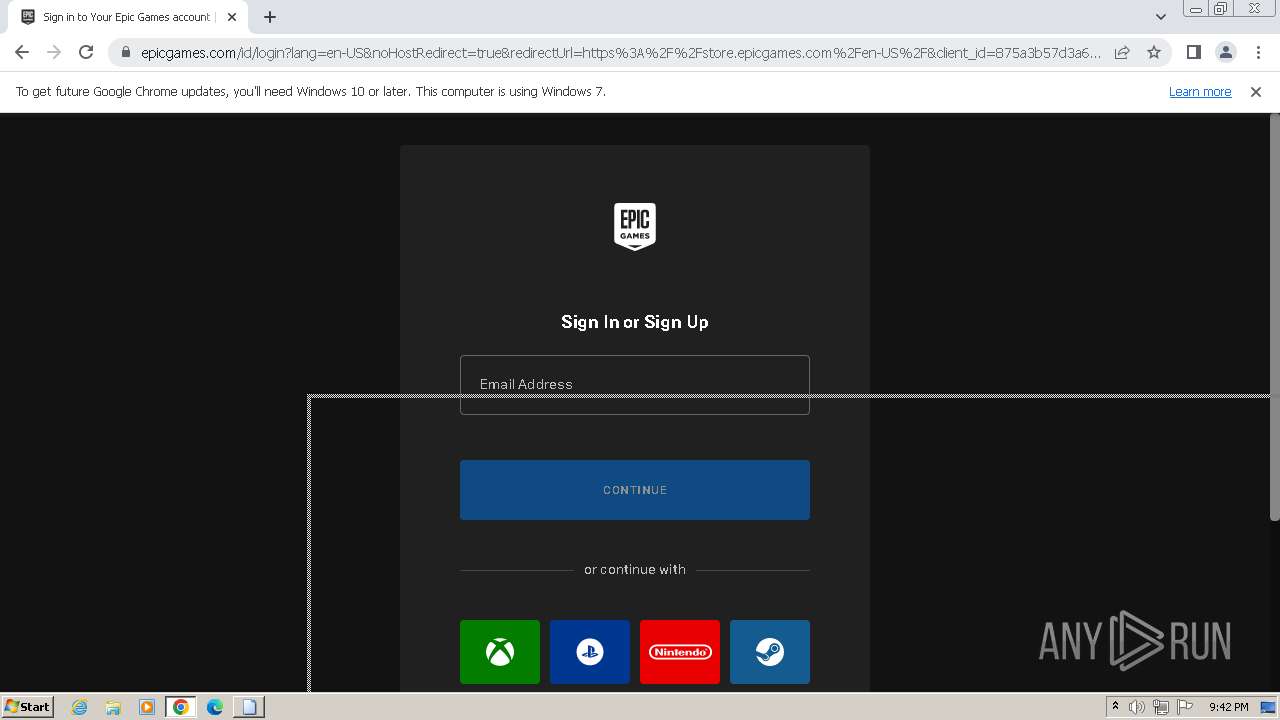Open Microsoft Edge from taskbar

click(x=215, y=707)
